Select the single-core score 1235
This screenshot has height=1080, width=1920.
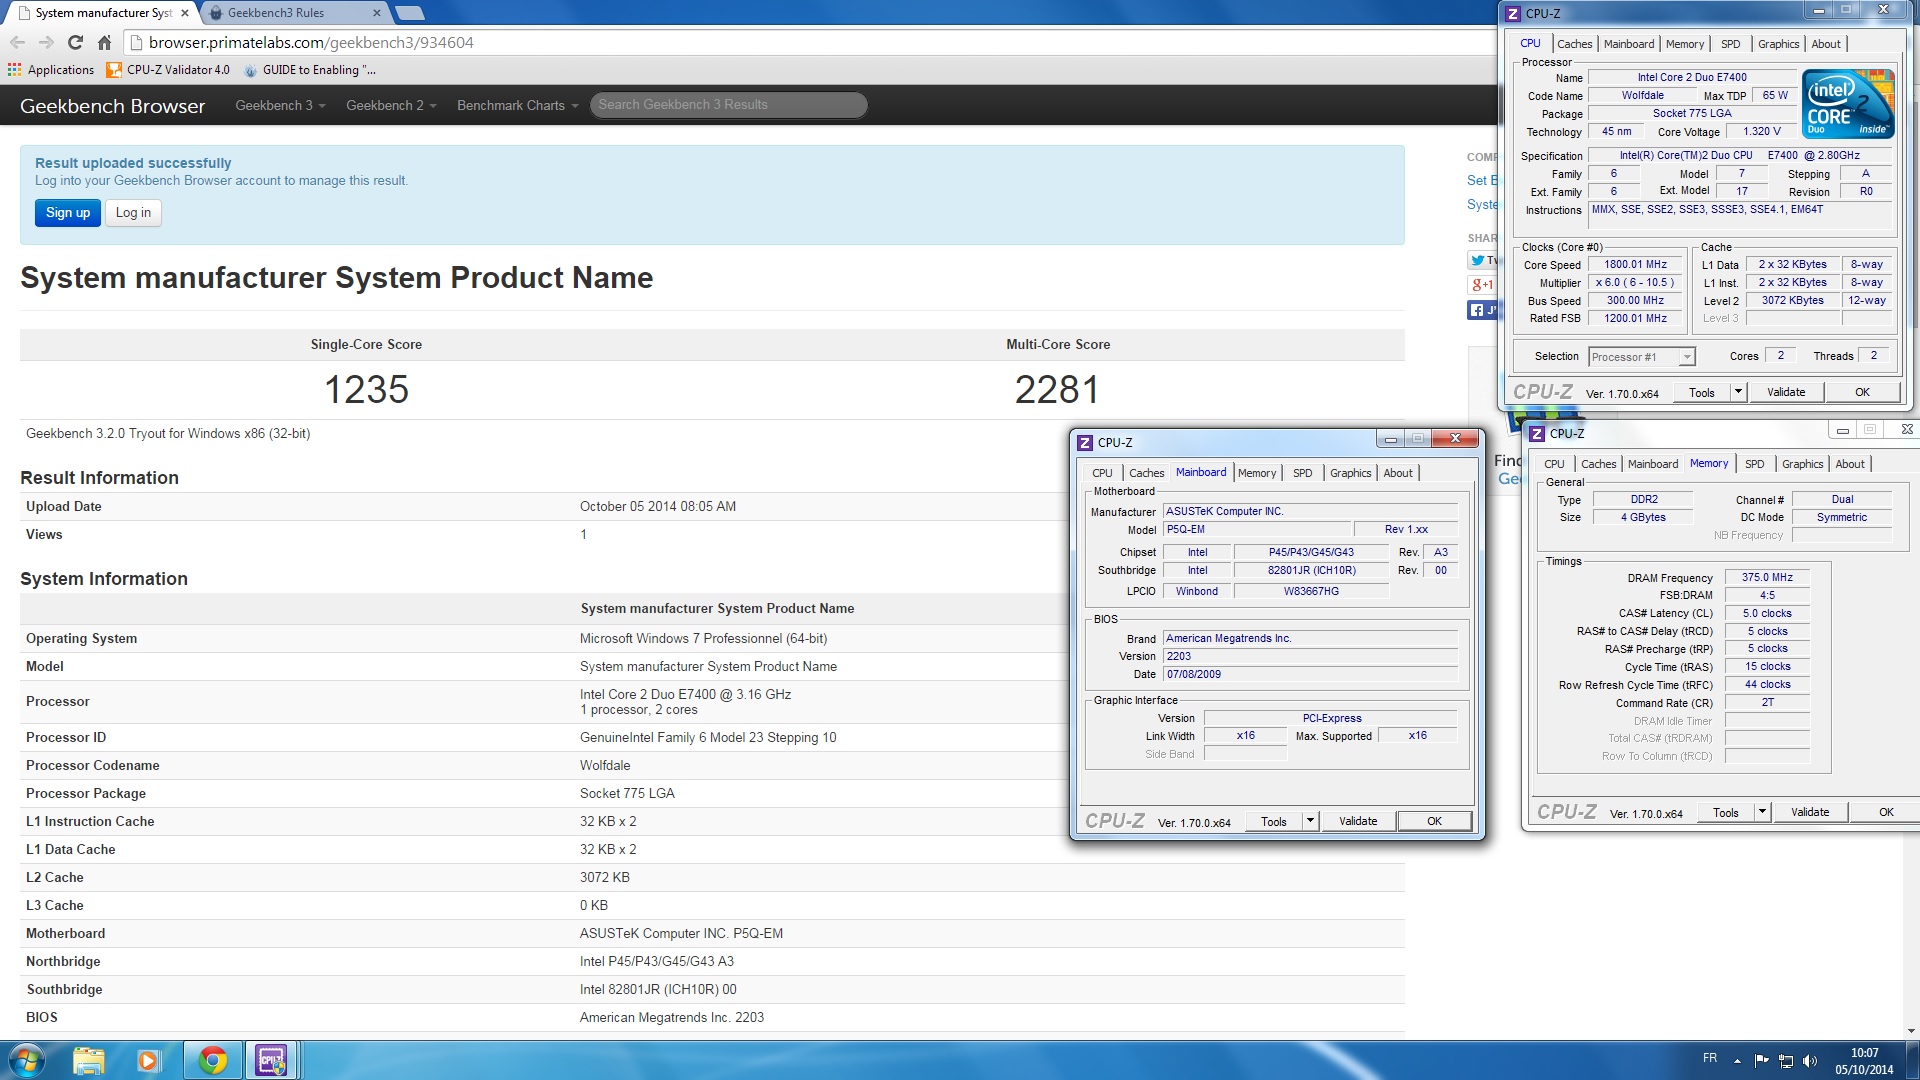click(366, 390)
